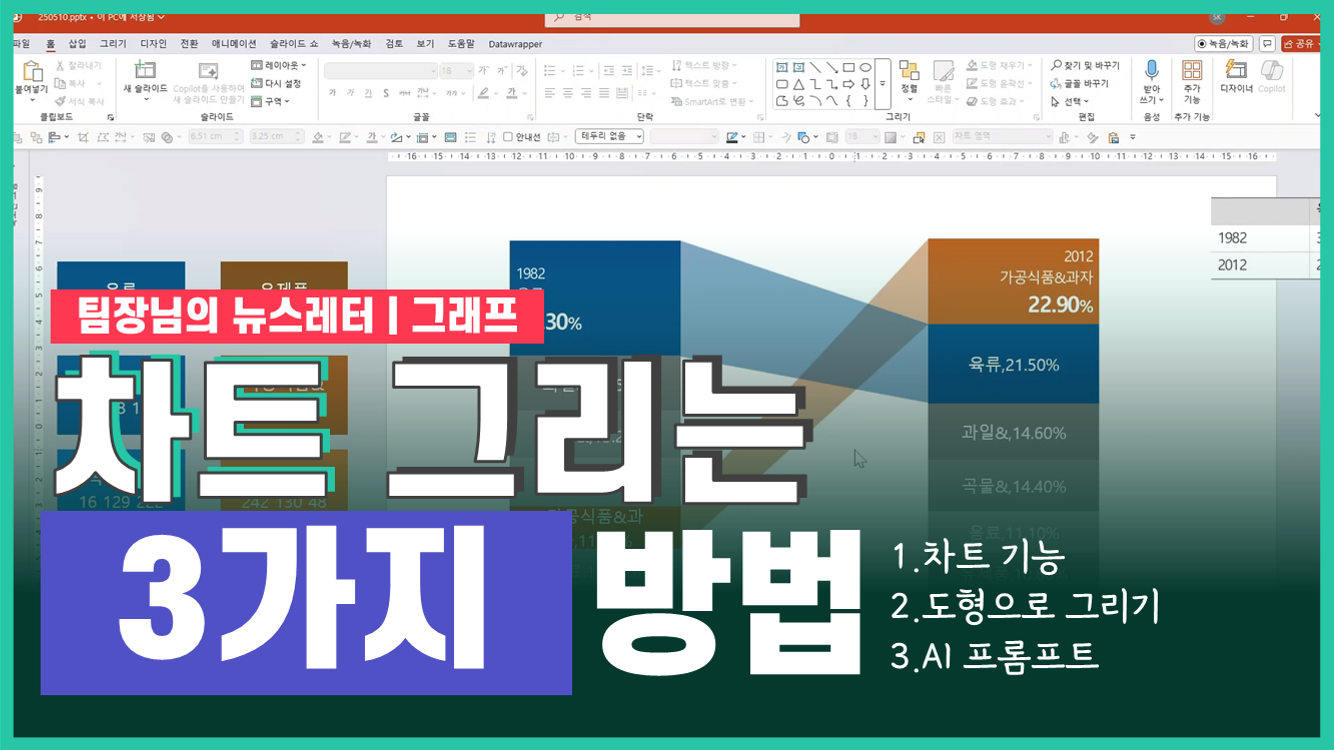Click the right-align paragraph icon
Image resolution: width=1334 pixels, height=750 pixels.
point(586,93)
